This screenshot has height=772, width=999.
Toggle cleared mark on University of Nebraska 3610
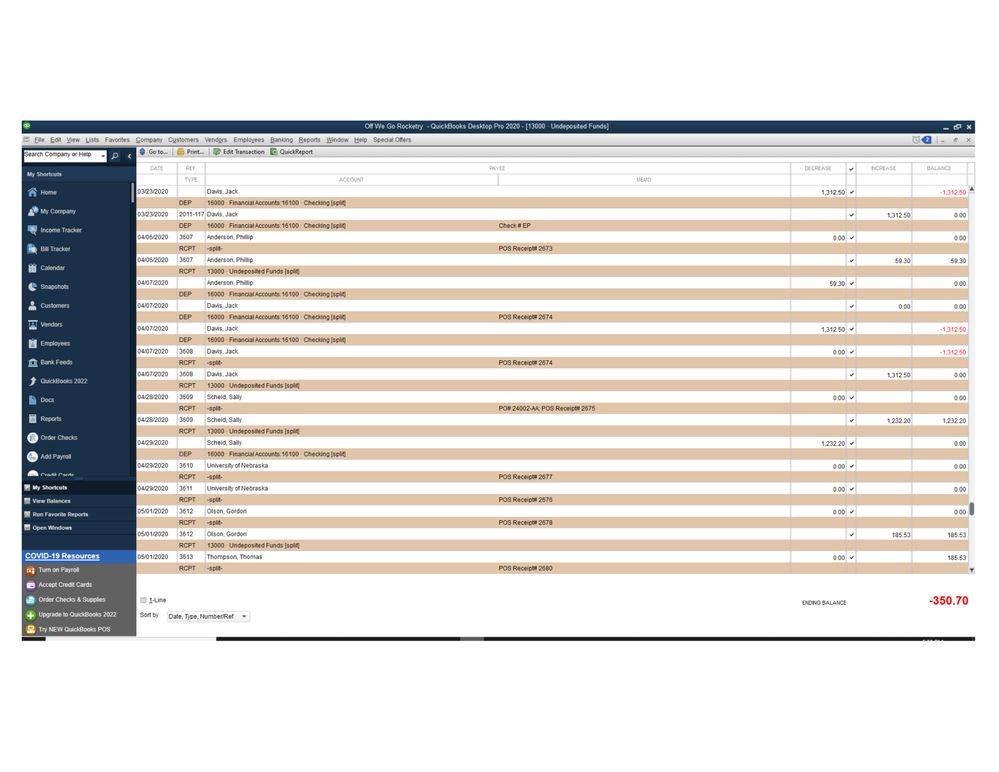pyautogui.click(x=851, y=466)
